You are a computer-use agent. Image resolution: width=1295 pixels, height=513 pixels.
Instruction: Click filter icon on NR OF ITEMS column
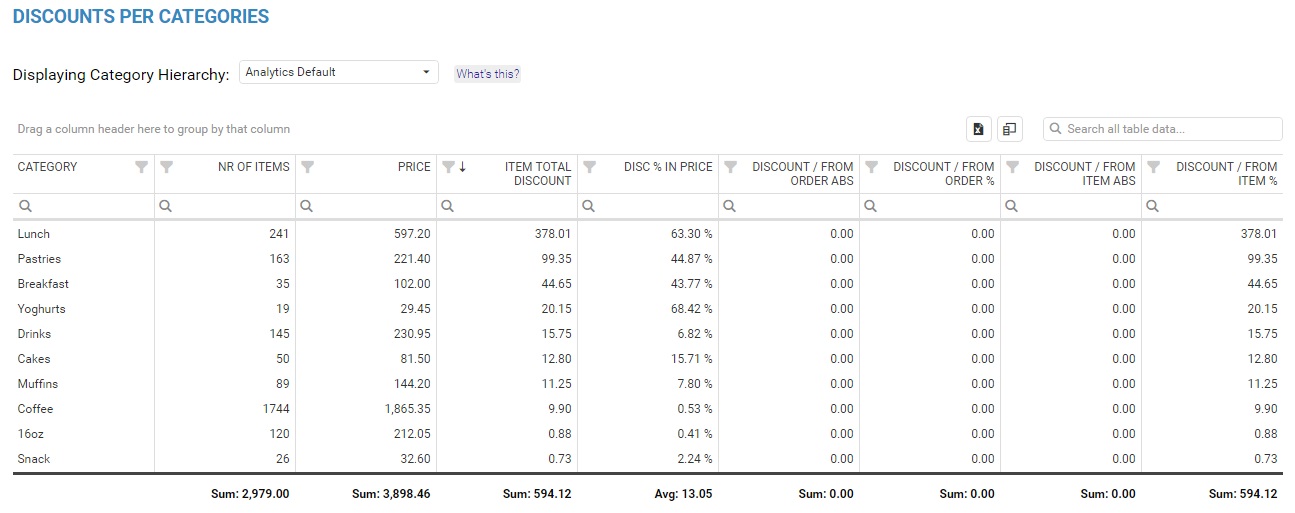pos(167,167)
